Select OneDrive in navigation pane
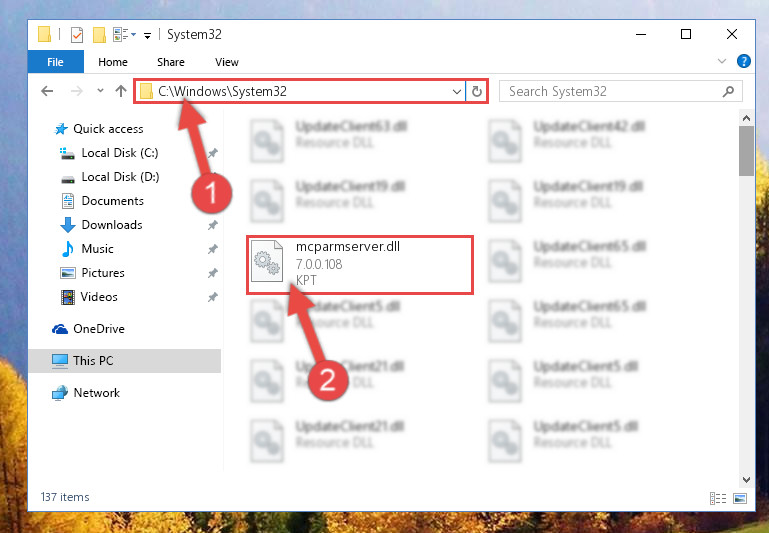769x533 pixels. click(99, 329)
